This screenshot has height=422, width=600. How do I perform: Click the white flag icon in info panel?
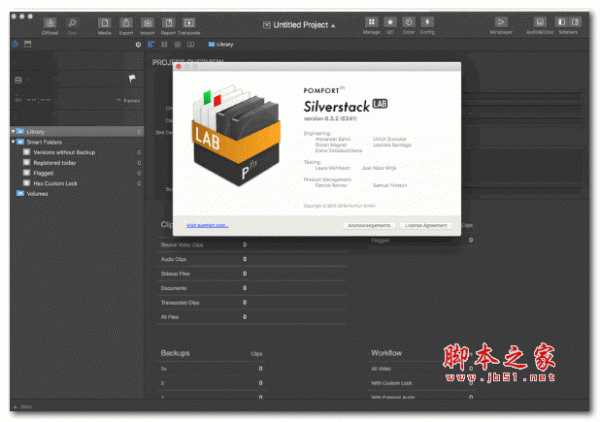pos(132,79)
